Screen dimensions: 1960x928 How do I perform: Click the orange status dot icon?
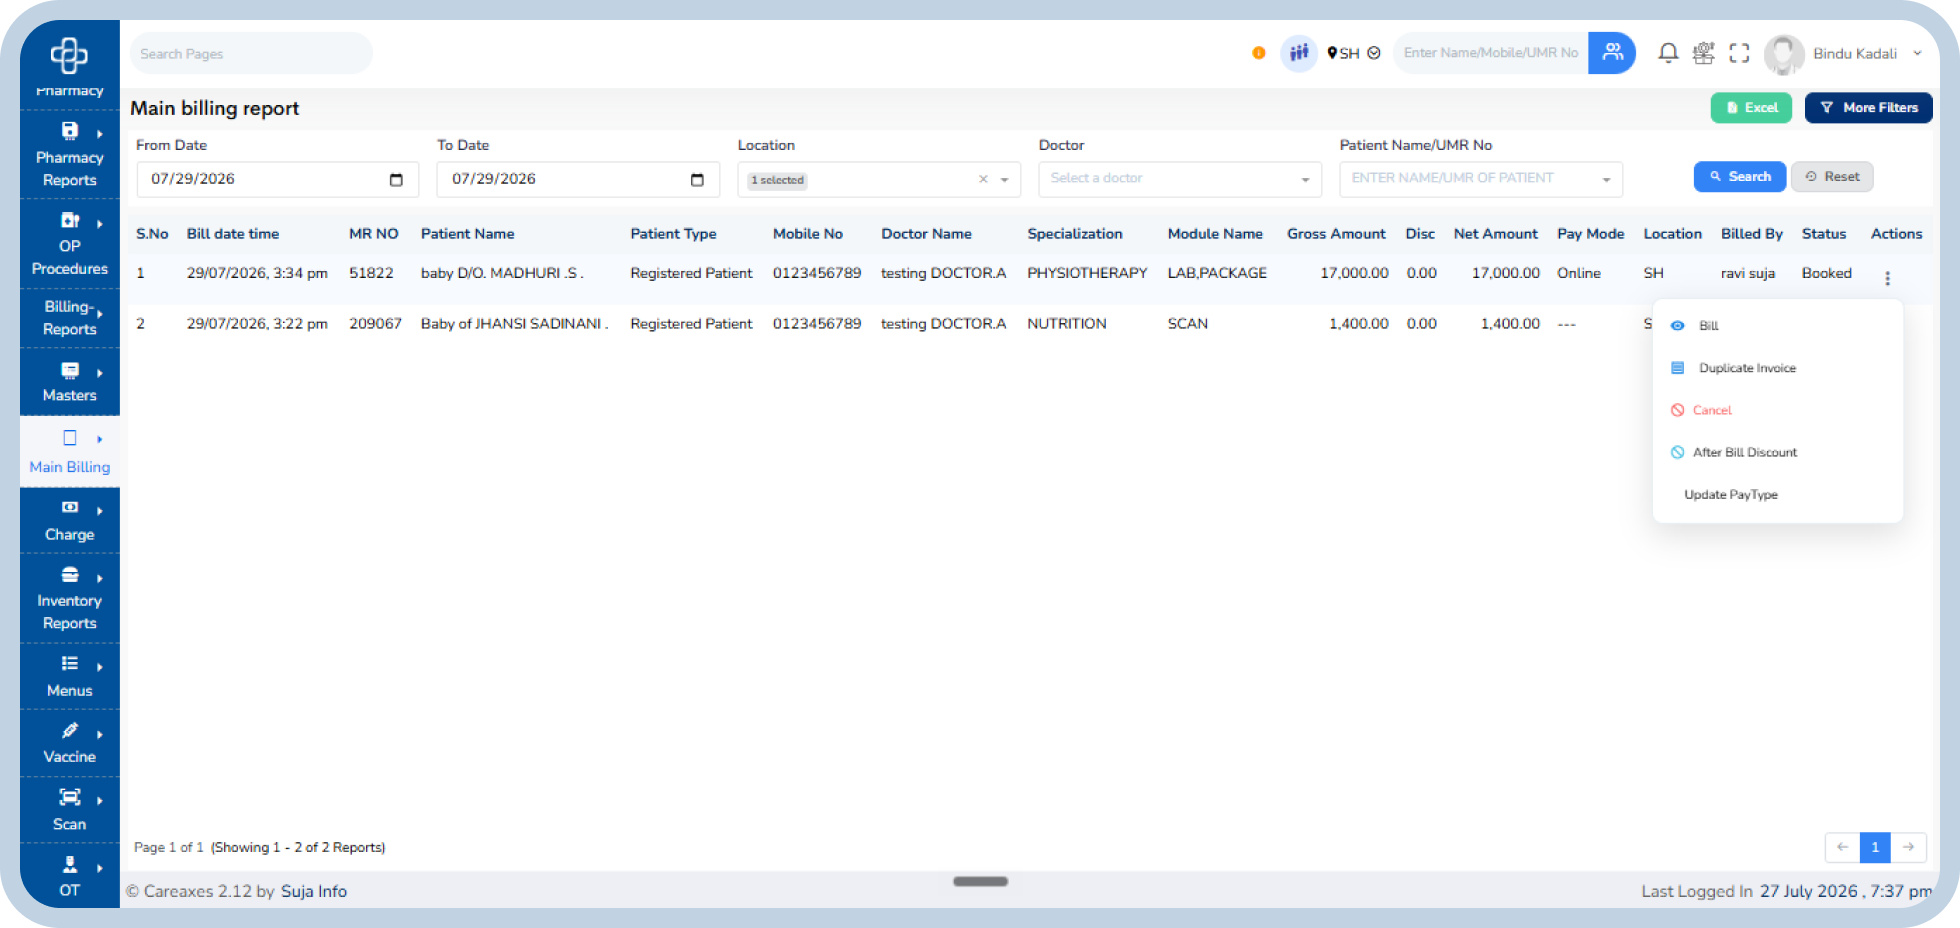[x=1259, y=53]
